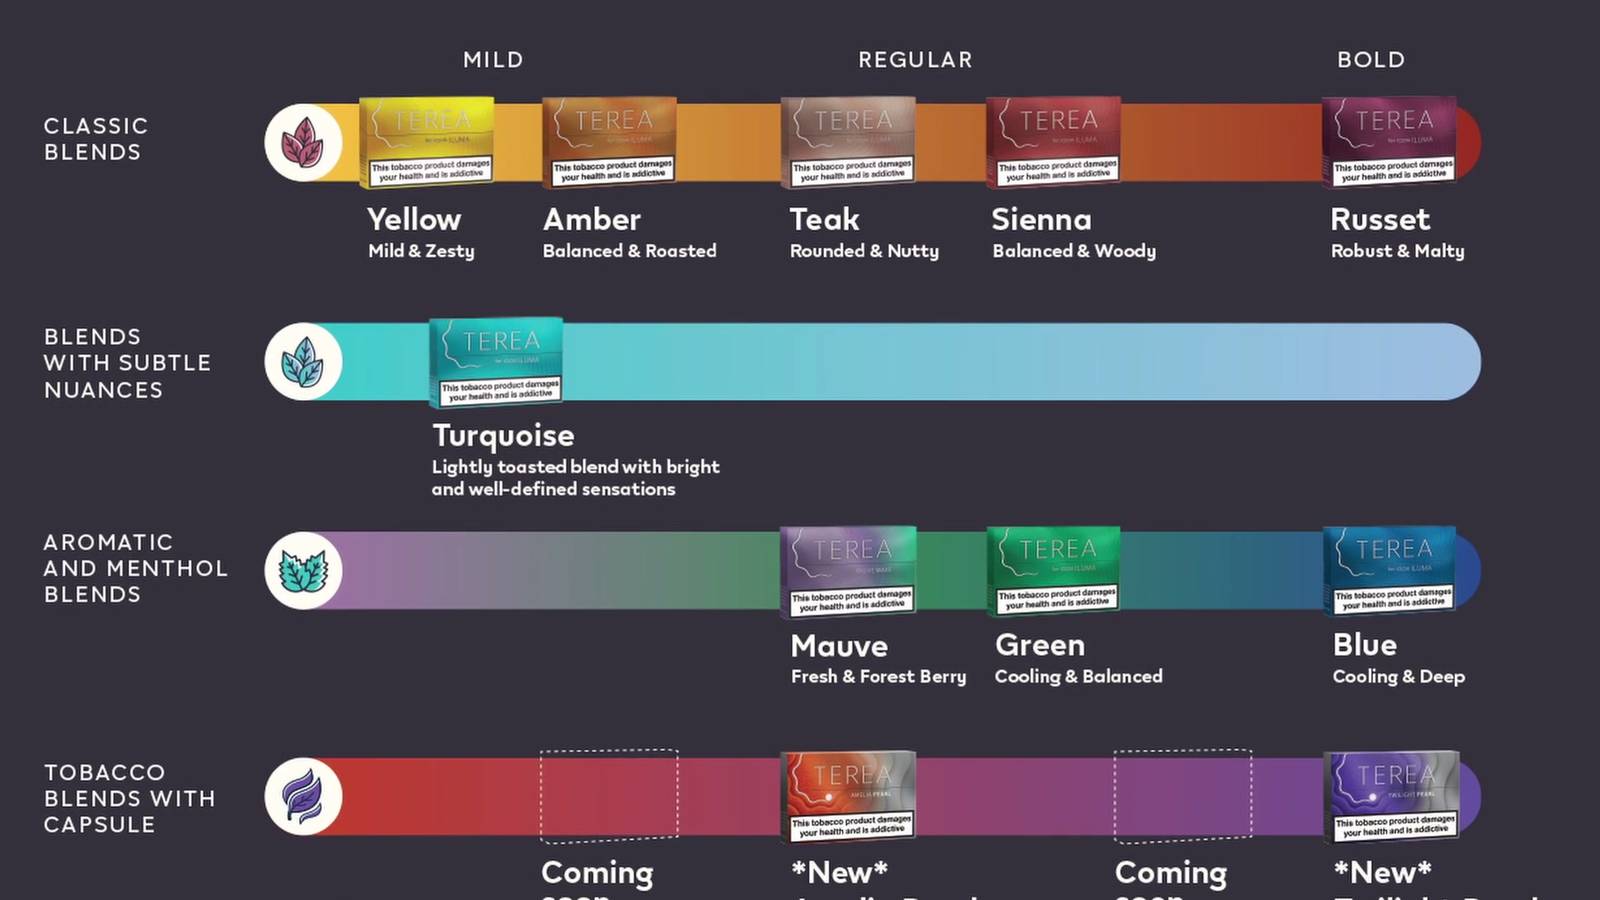Click the Coming soon placeholder on the purple section

pyautogui.click(x=1183, y=795)
